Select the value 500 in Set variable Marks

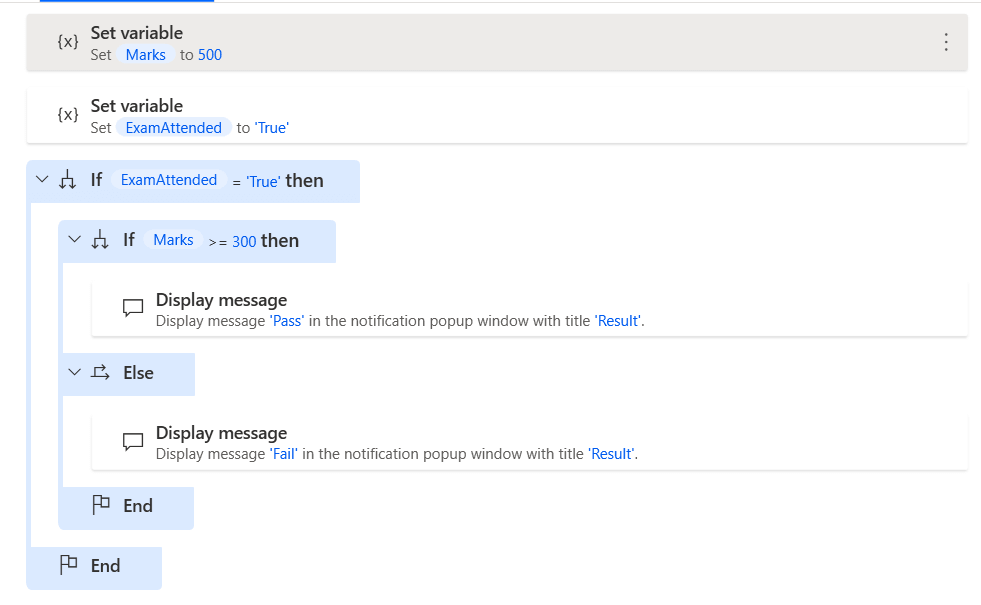click(x=209, y=55)
